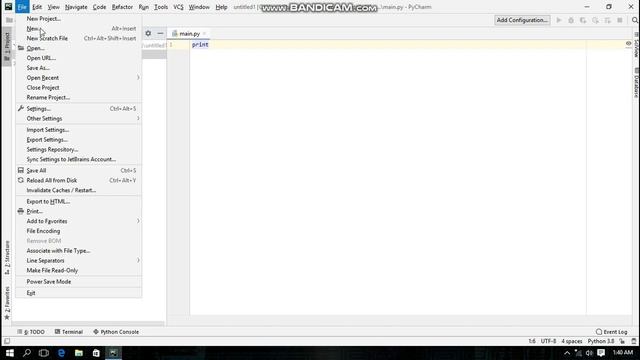Open the Event Log
640x360 pixels.
(x=611, y=332)
